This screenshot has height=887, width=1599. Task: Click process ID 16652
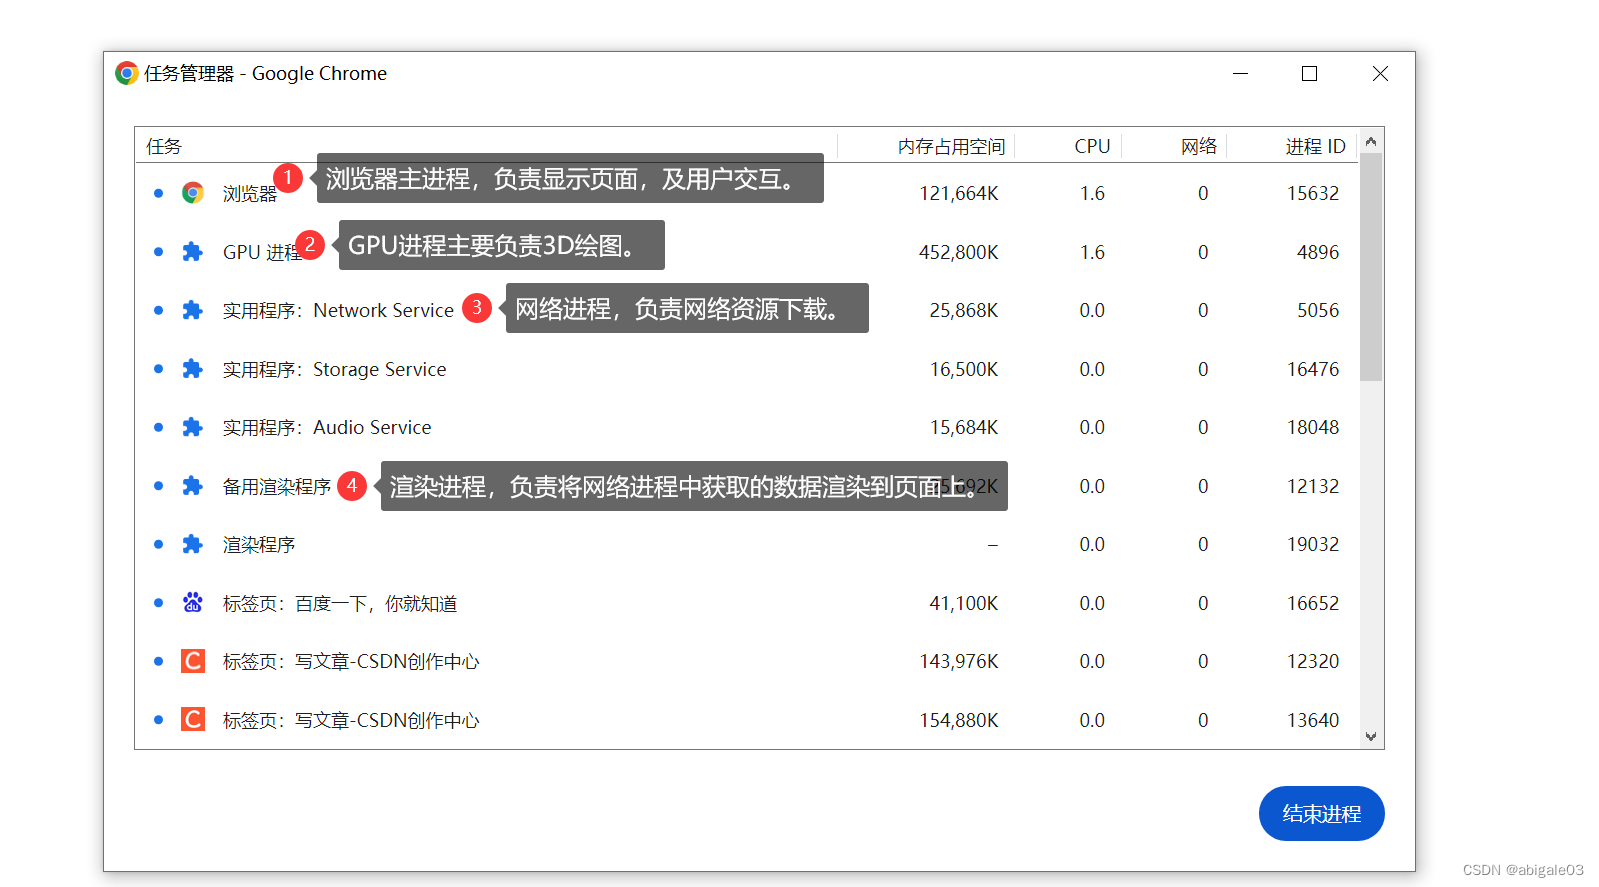tap(1313, 603)
